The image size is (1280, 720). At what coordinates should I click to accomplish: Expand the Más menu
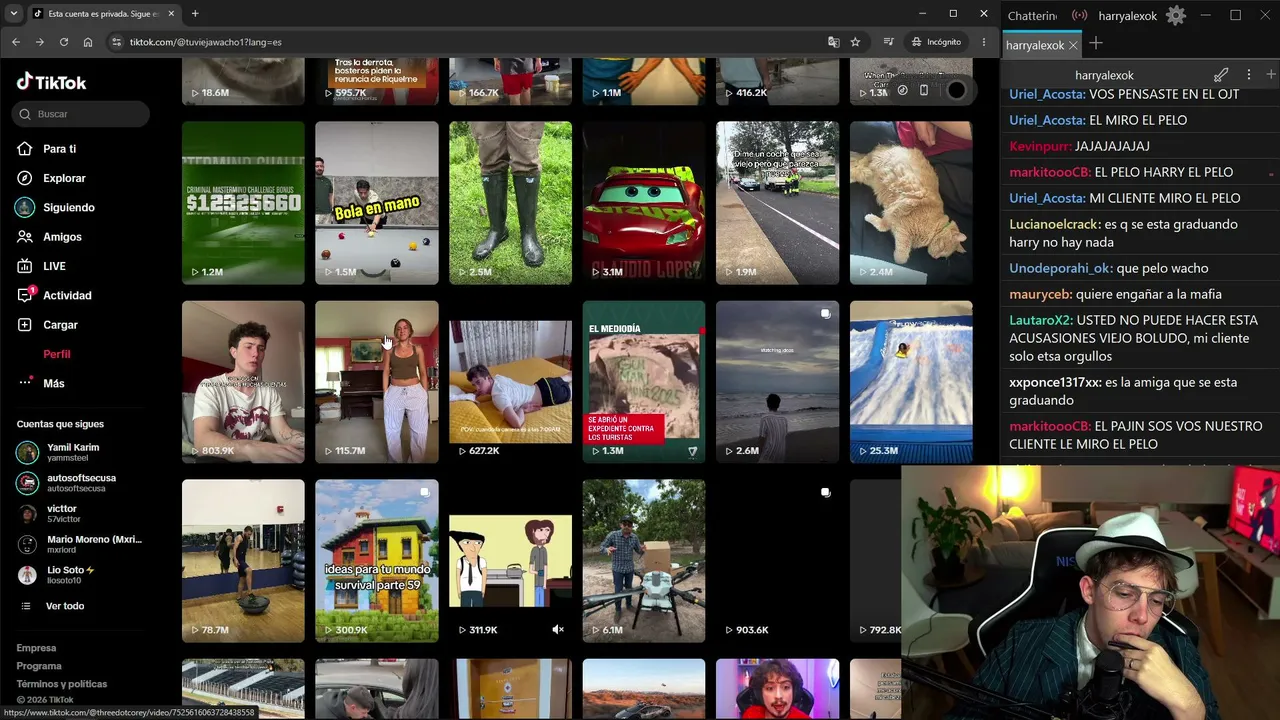(x=53, y=384)
